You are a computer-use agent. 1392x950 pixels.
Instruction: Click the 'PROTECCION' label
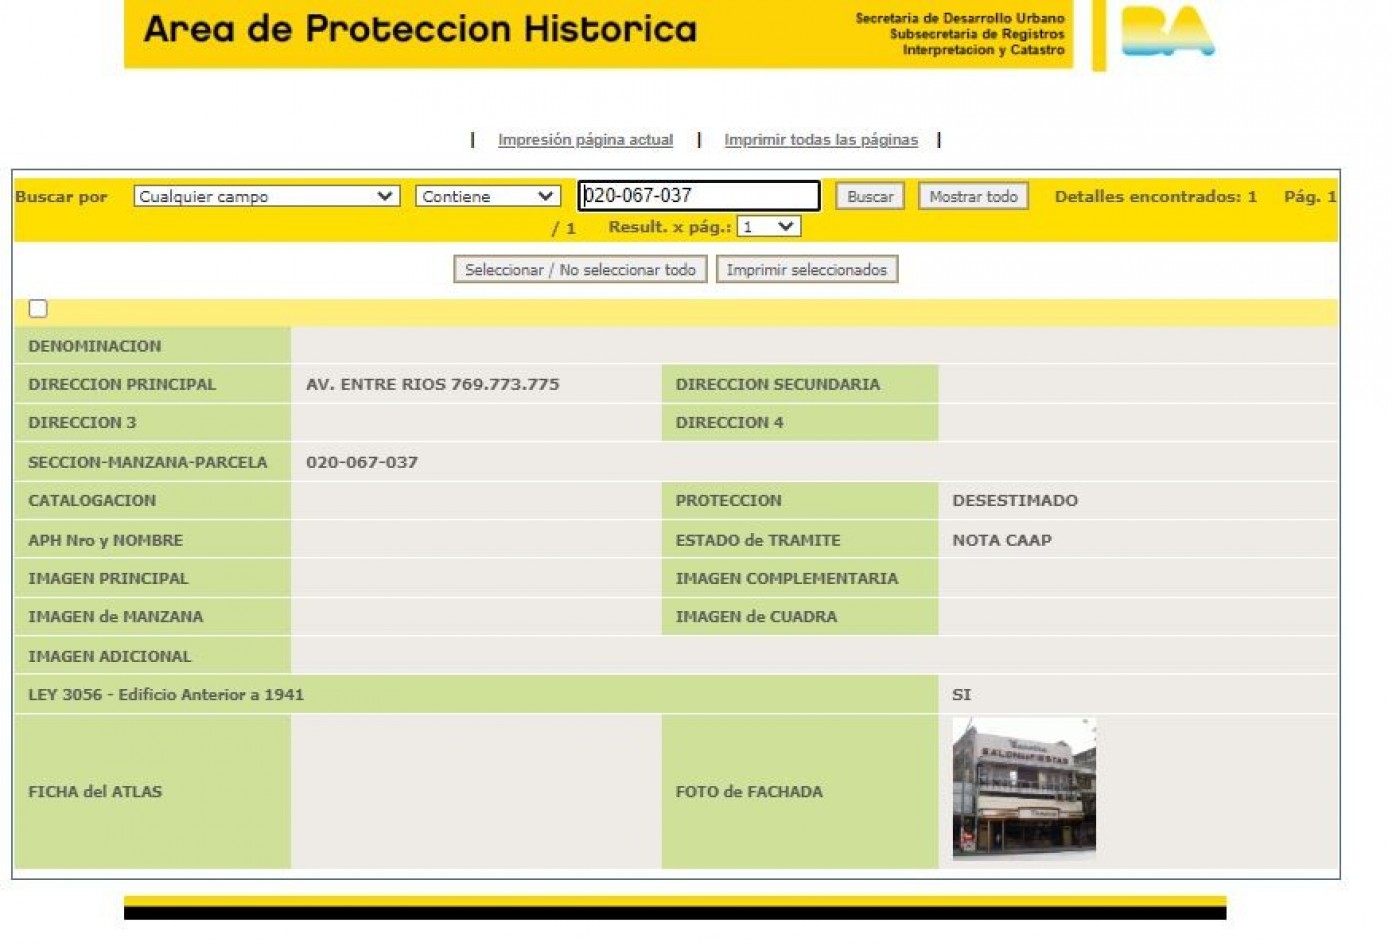pyautogui.click(x=728, y=500)
